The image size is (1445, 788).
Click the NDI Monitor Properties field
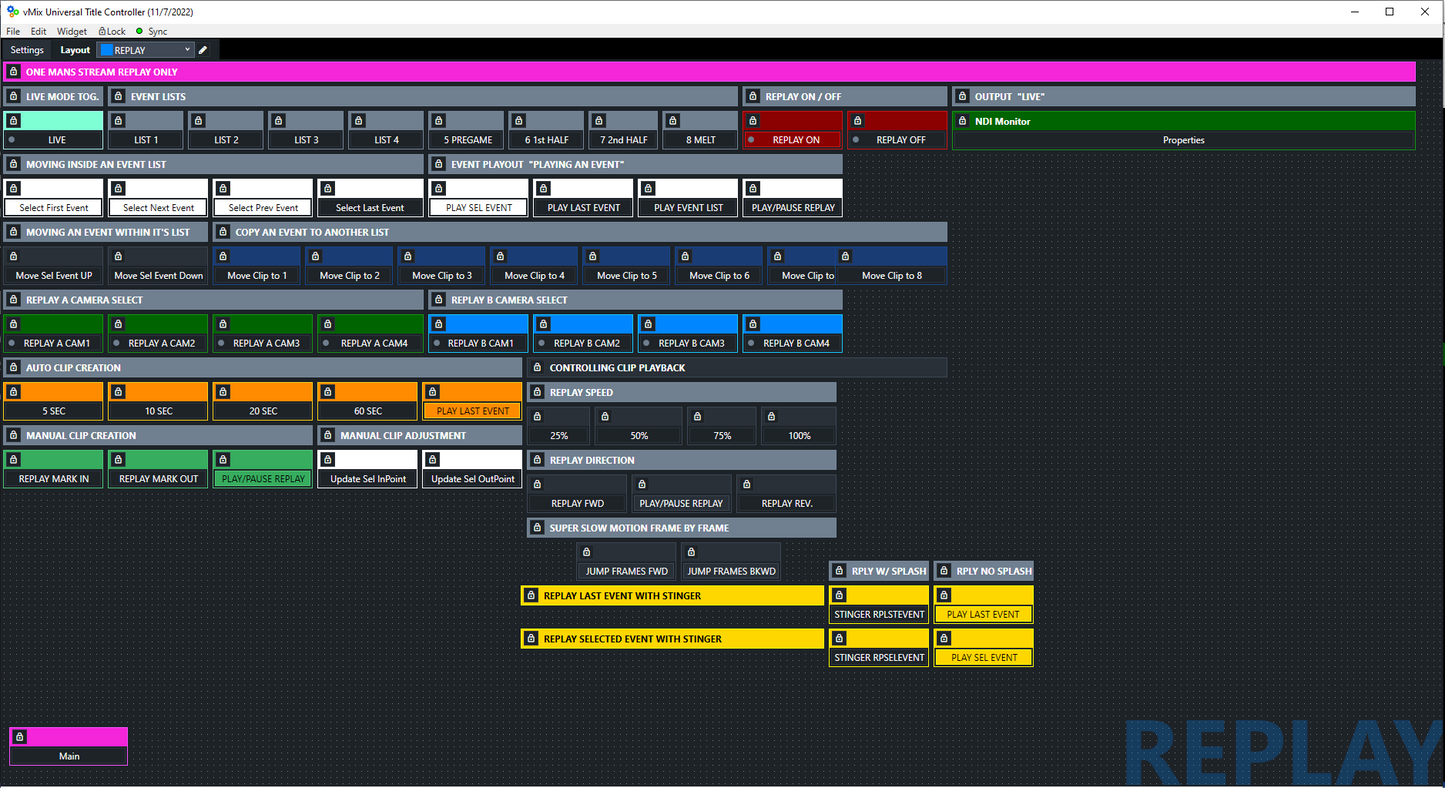click(1183, 140)
